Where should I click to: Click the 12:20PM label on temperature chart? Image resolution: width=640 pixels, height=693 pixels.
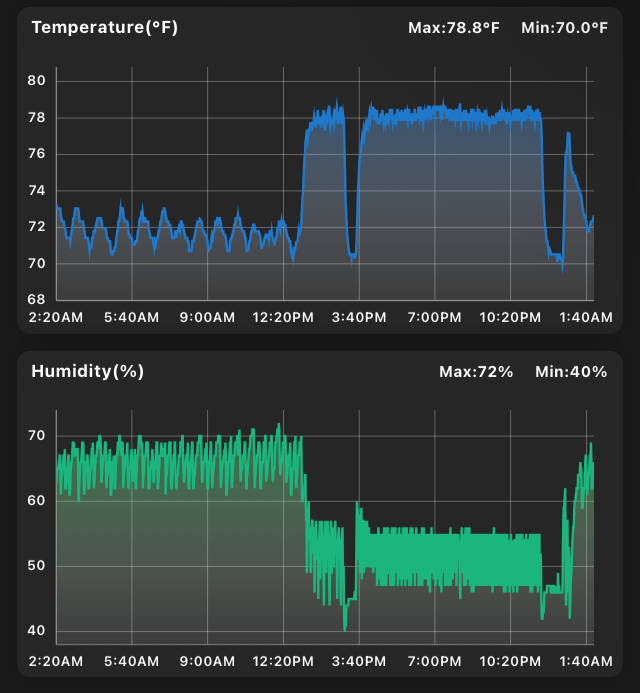tap(283, 317)
